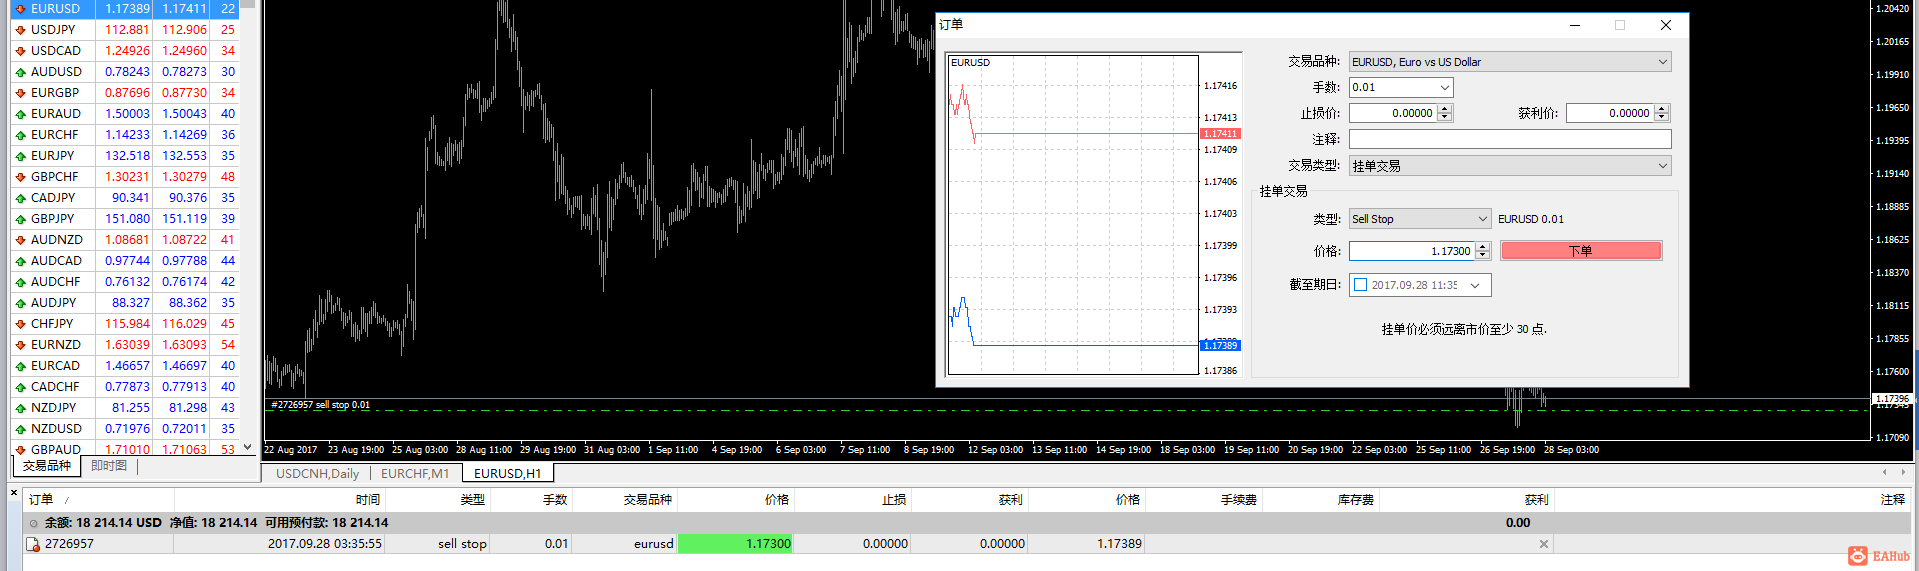Open the 手数 lot size dropdown

(x=1445, y=88)
